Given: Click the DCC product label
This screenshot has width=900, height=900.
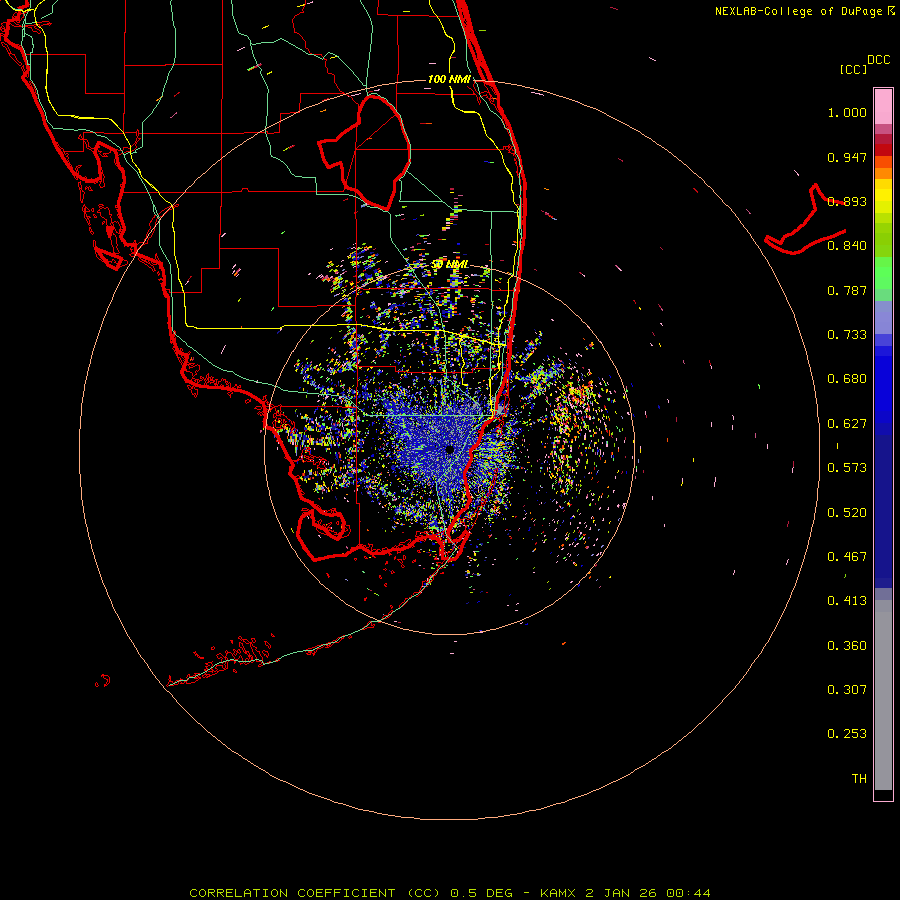Looking at the screenshot, I should pyautogui.click(x=878, y=60).
